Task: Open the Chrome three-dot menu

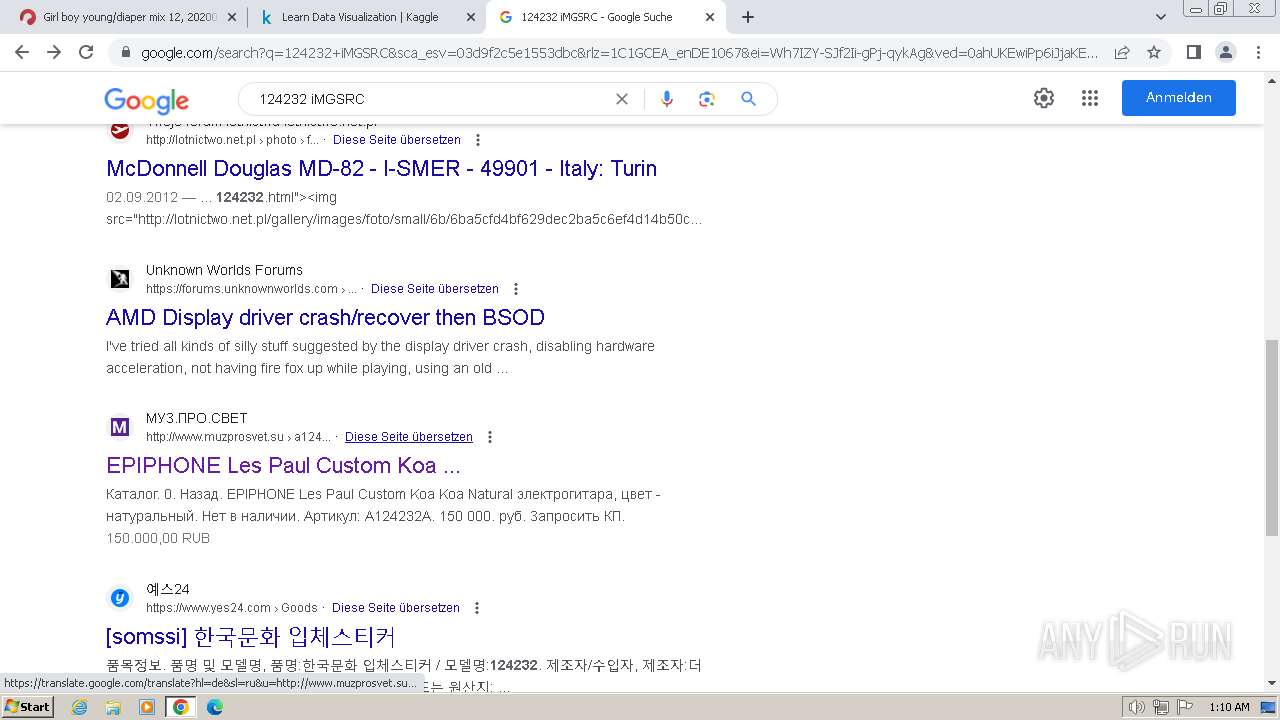Action: [1257, 52]
